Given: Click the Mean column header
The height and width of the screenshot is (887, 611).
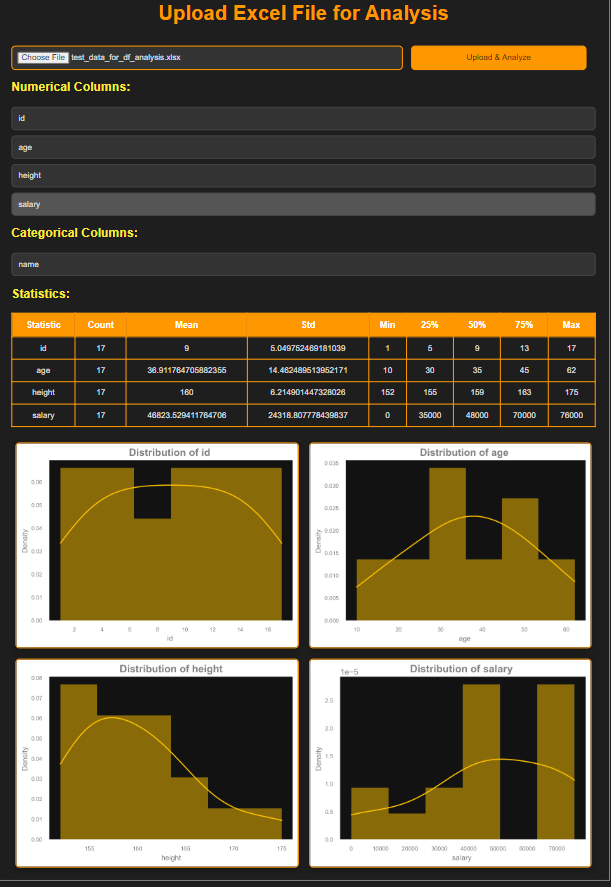Looking at the screenshot, I should [x=186, y=325].
